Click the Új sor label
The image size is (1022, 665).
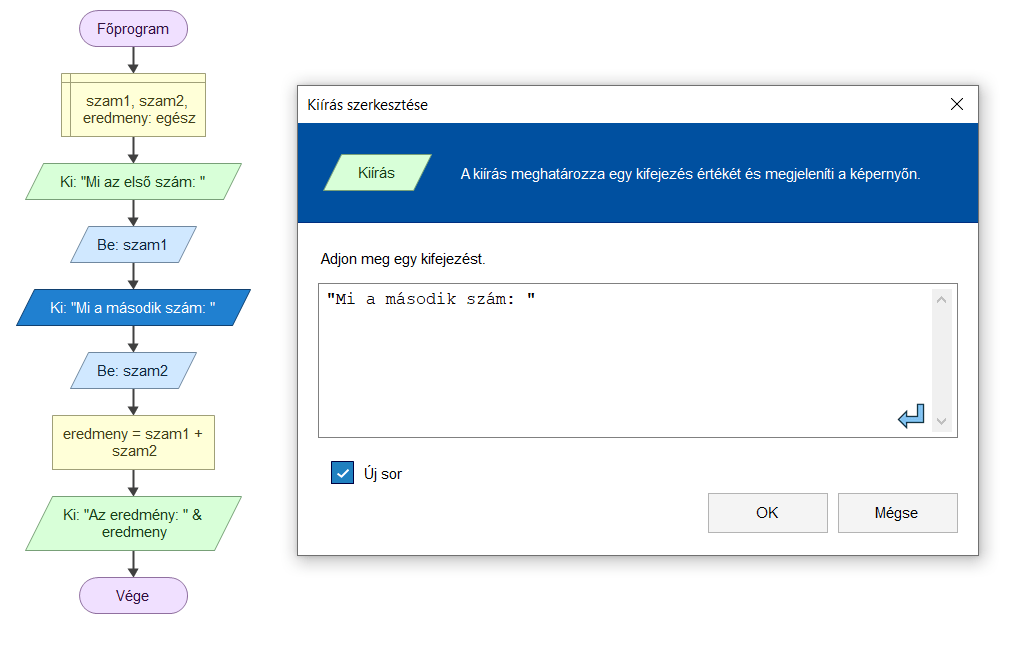coord(383,474)
